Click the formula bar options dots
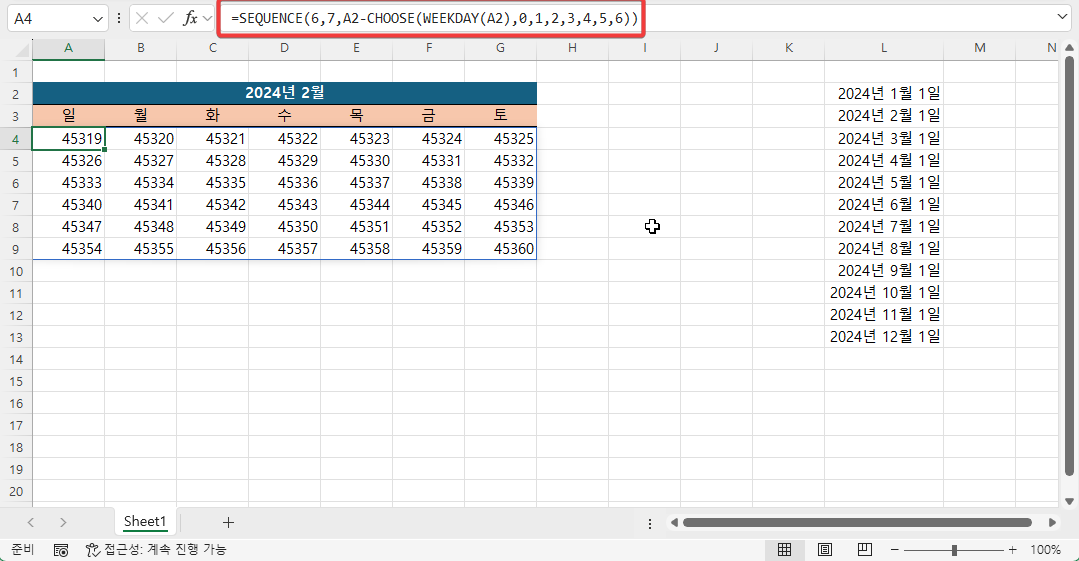Viewport: 1079px width, 561px height. 119,19
